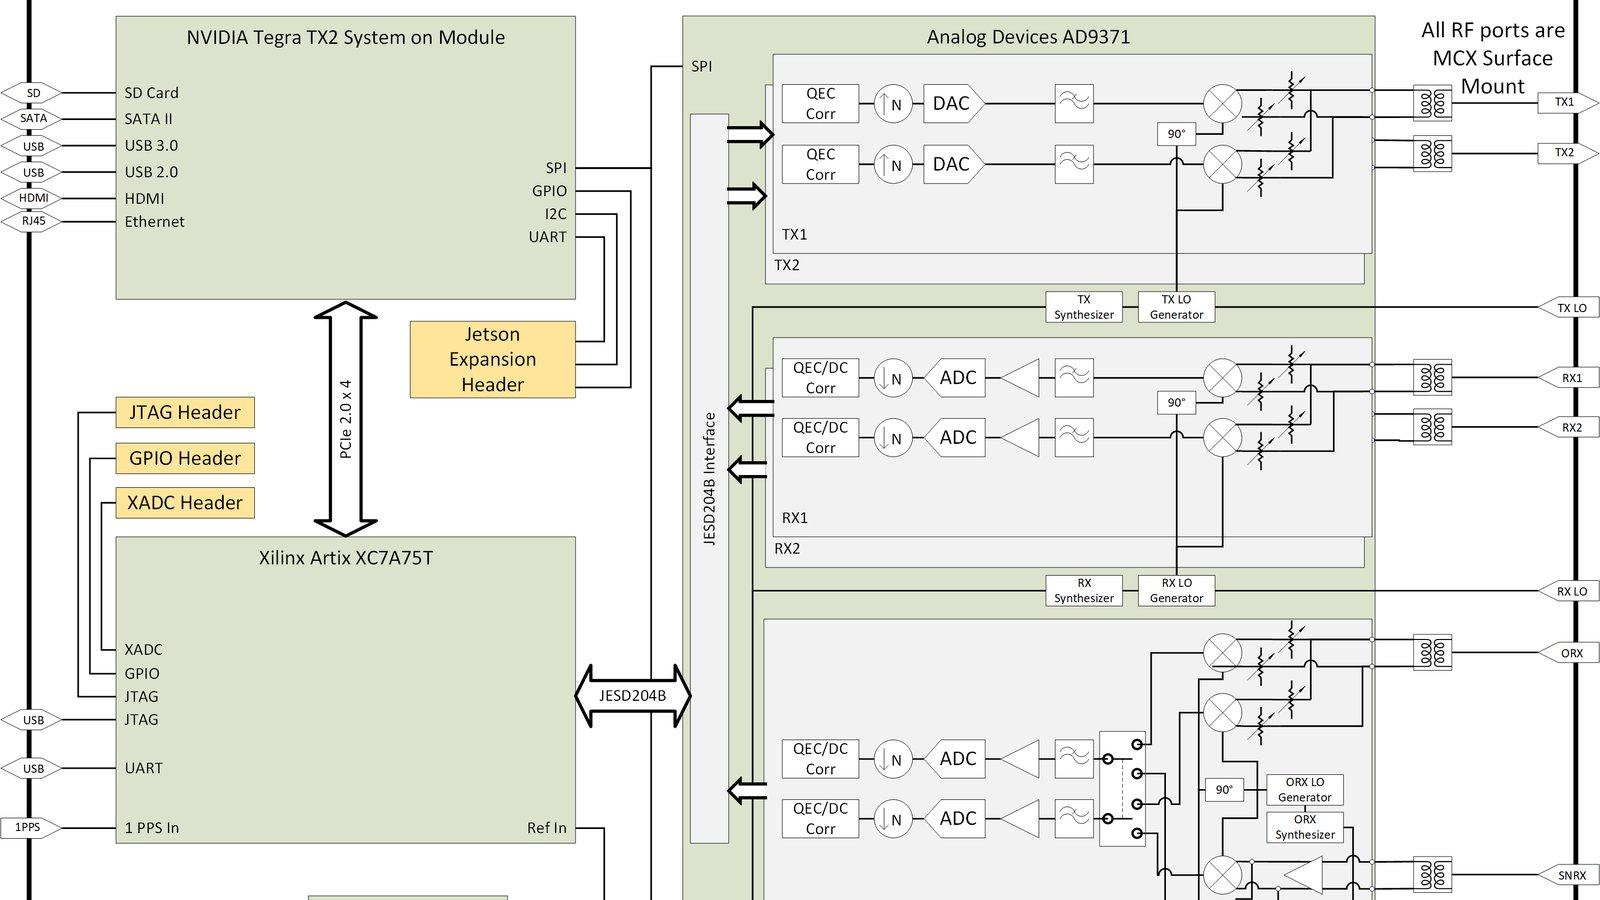The image size is (1600, 900).
Task: Click the SD Card port label
Action: click(152, 93)
